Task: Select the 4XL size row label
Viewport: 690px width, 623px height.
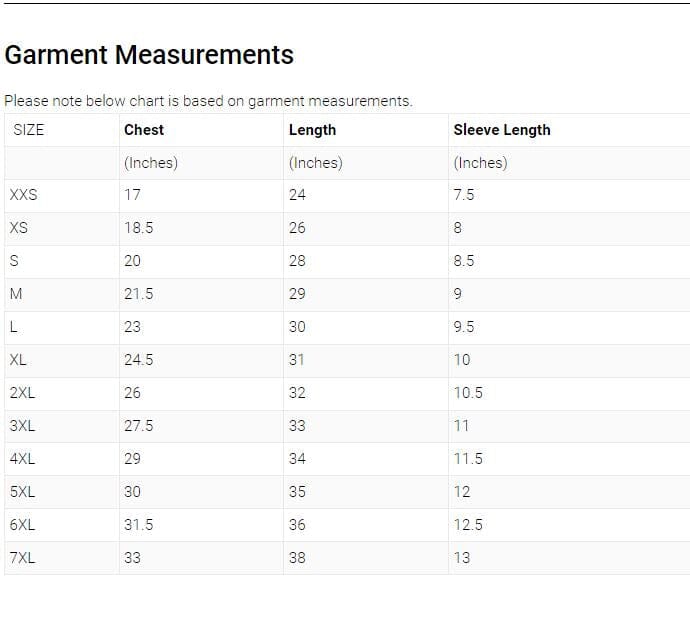Action: click(x=22, y=459)
